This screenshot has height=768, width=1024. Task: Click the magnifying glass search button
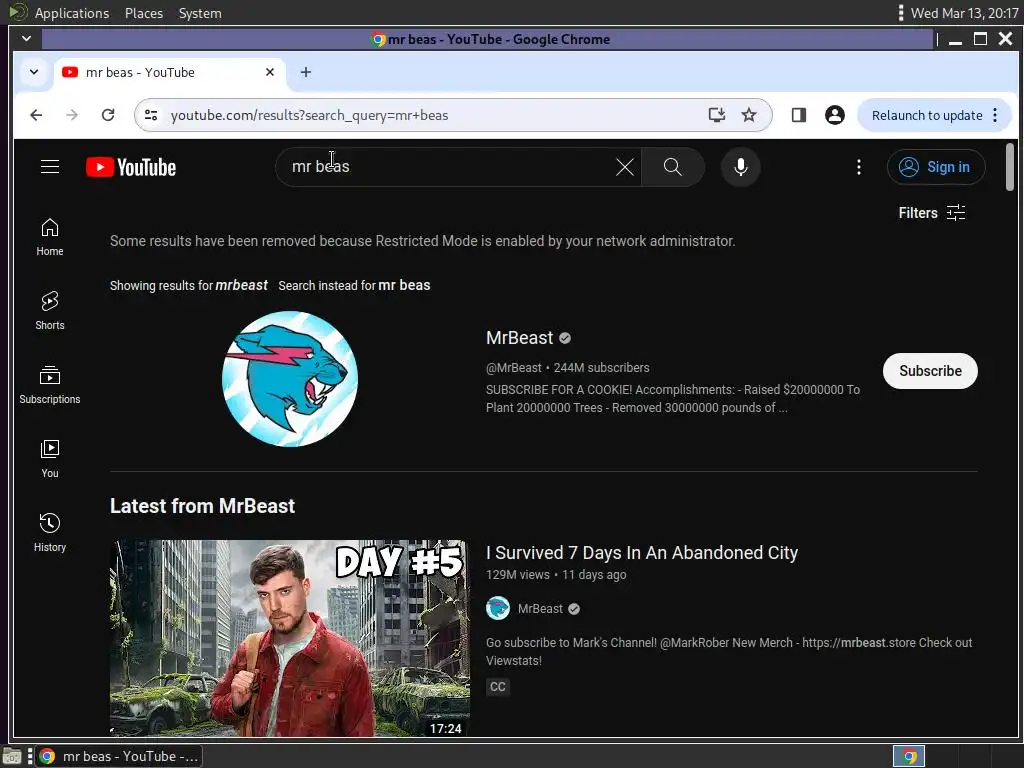[673, 167]
